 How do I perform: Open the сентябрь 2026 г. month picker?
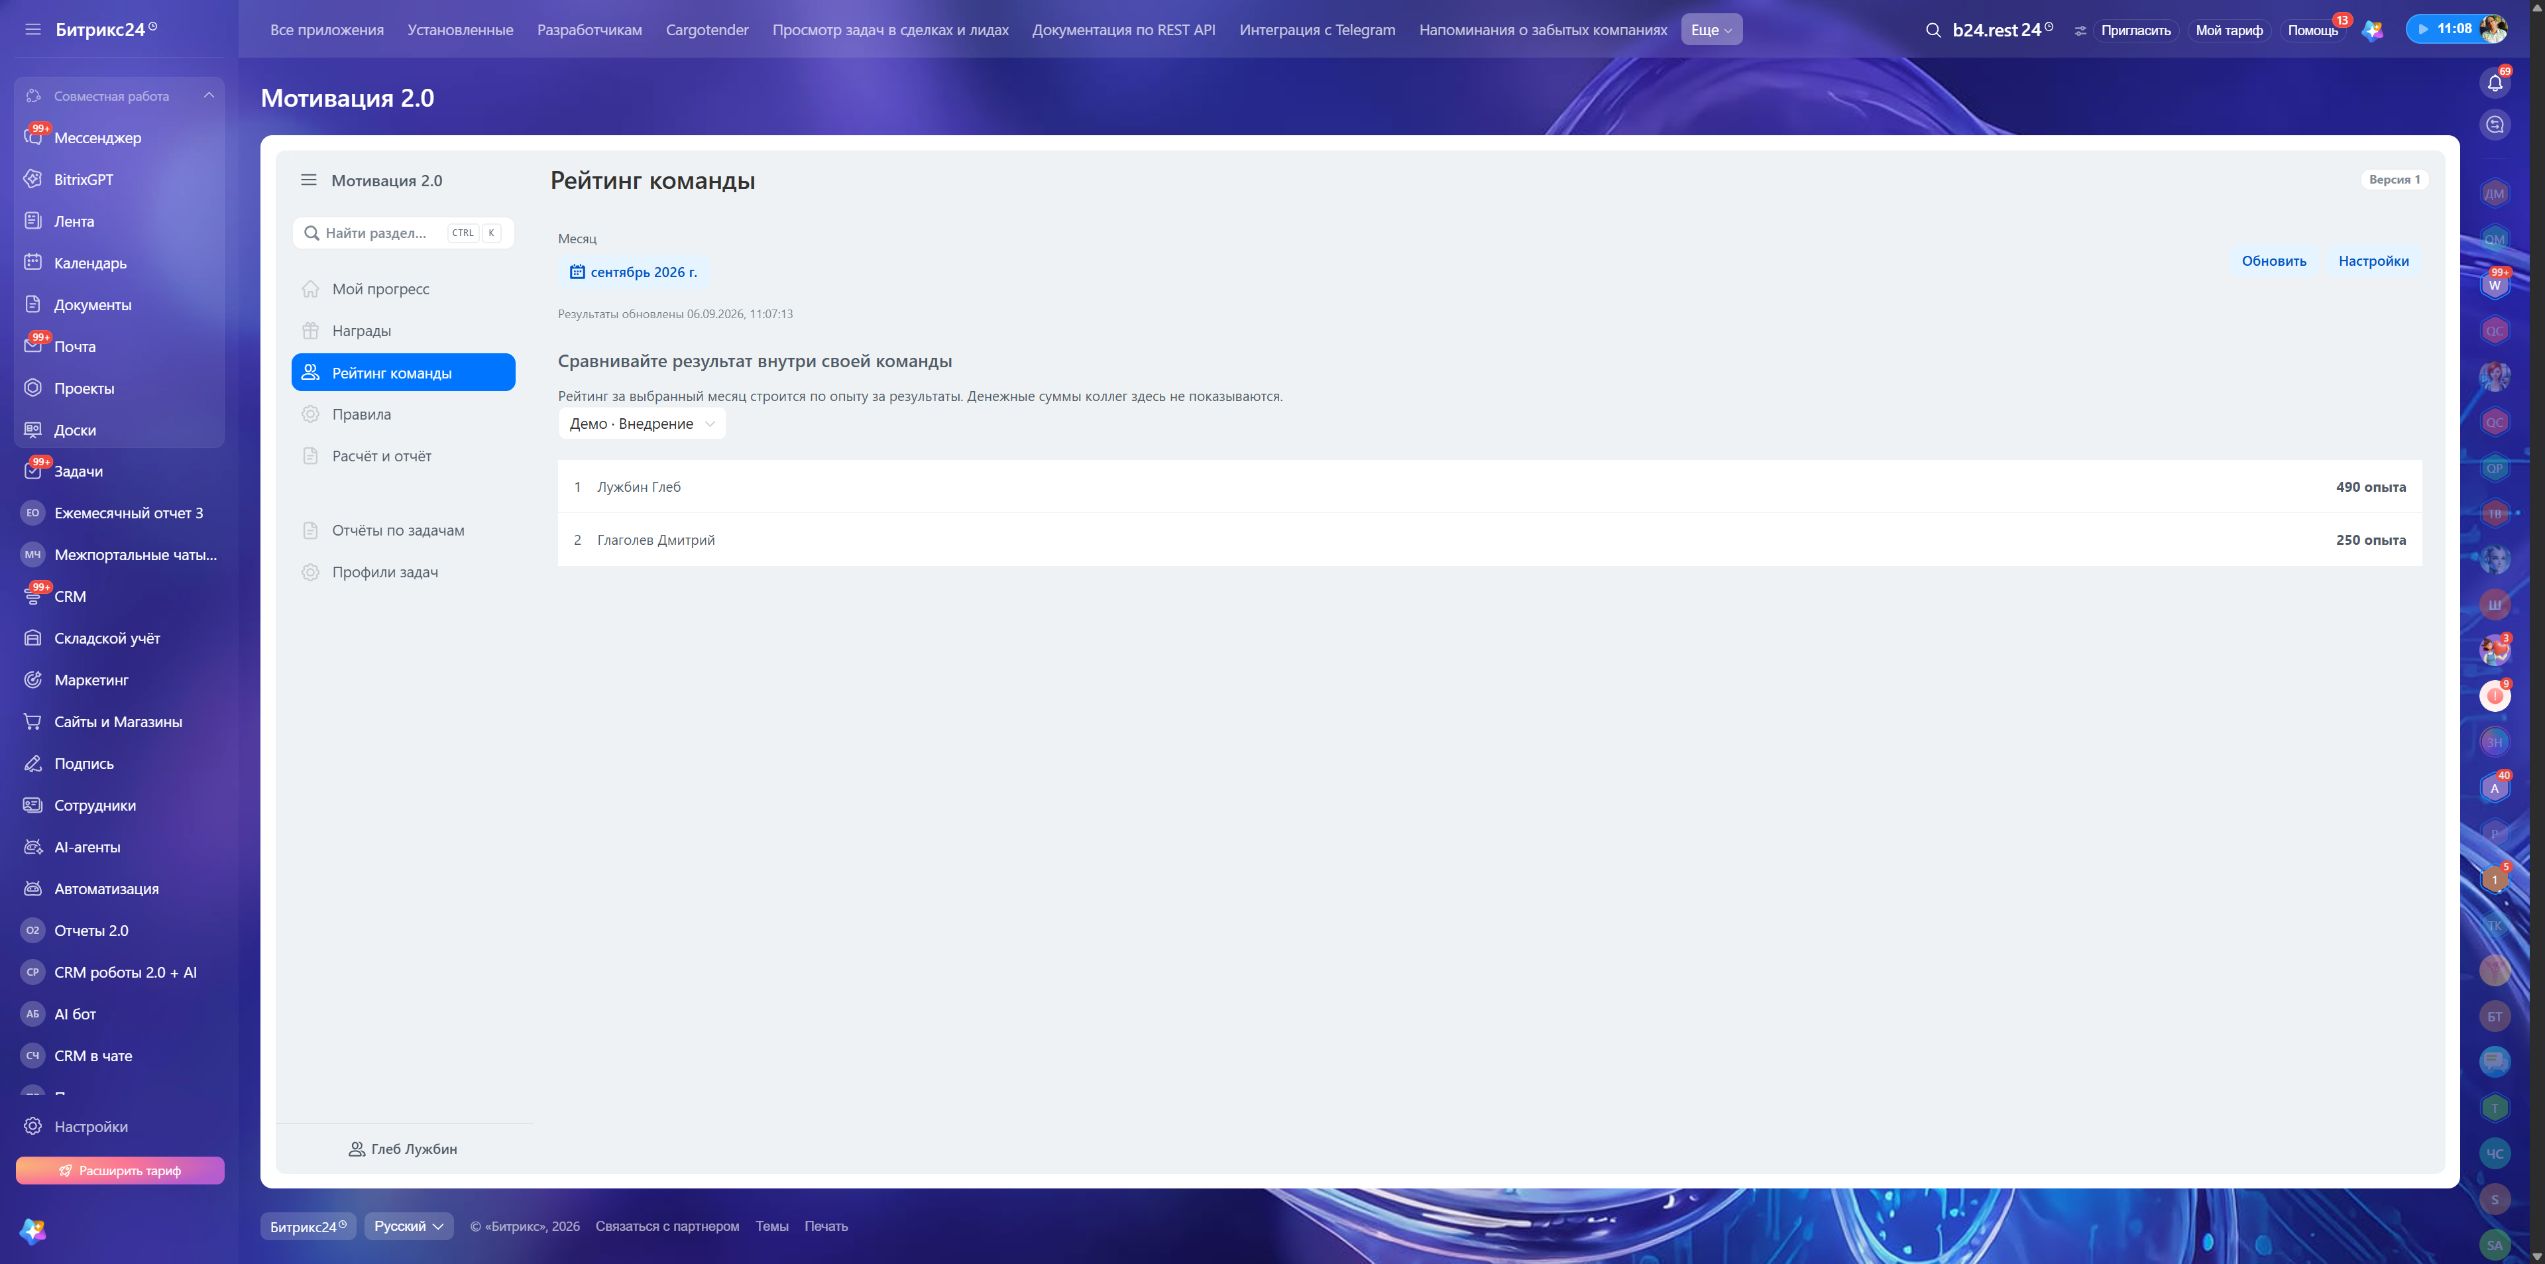click(634, 272)
